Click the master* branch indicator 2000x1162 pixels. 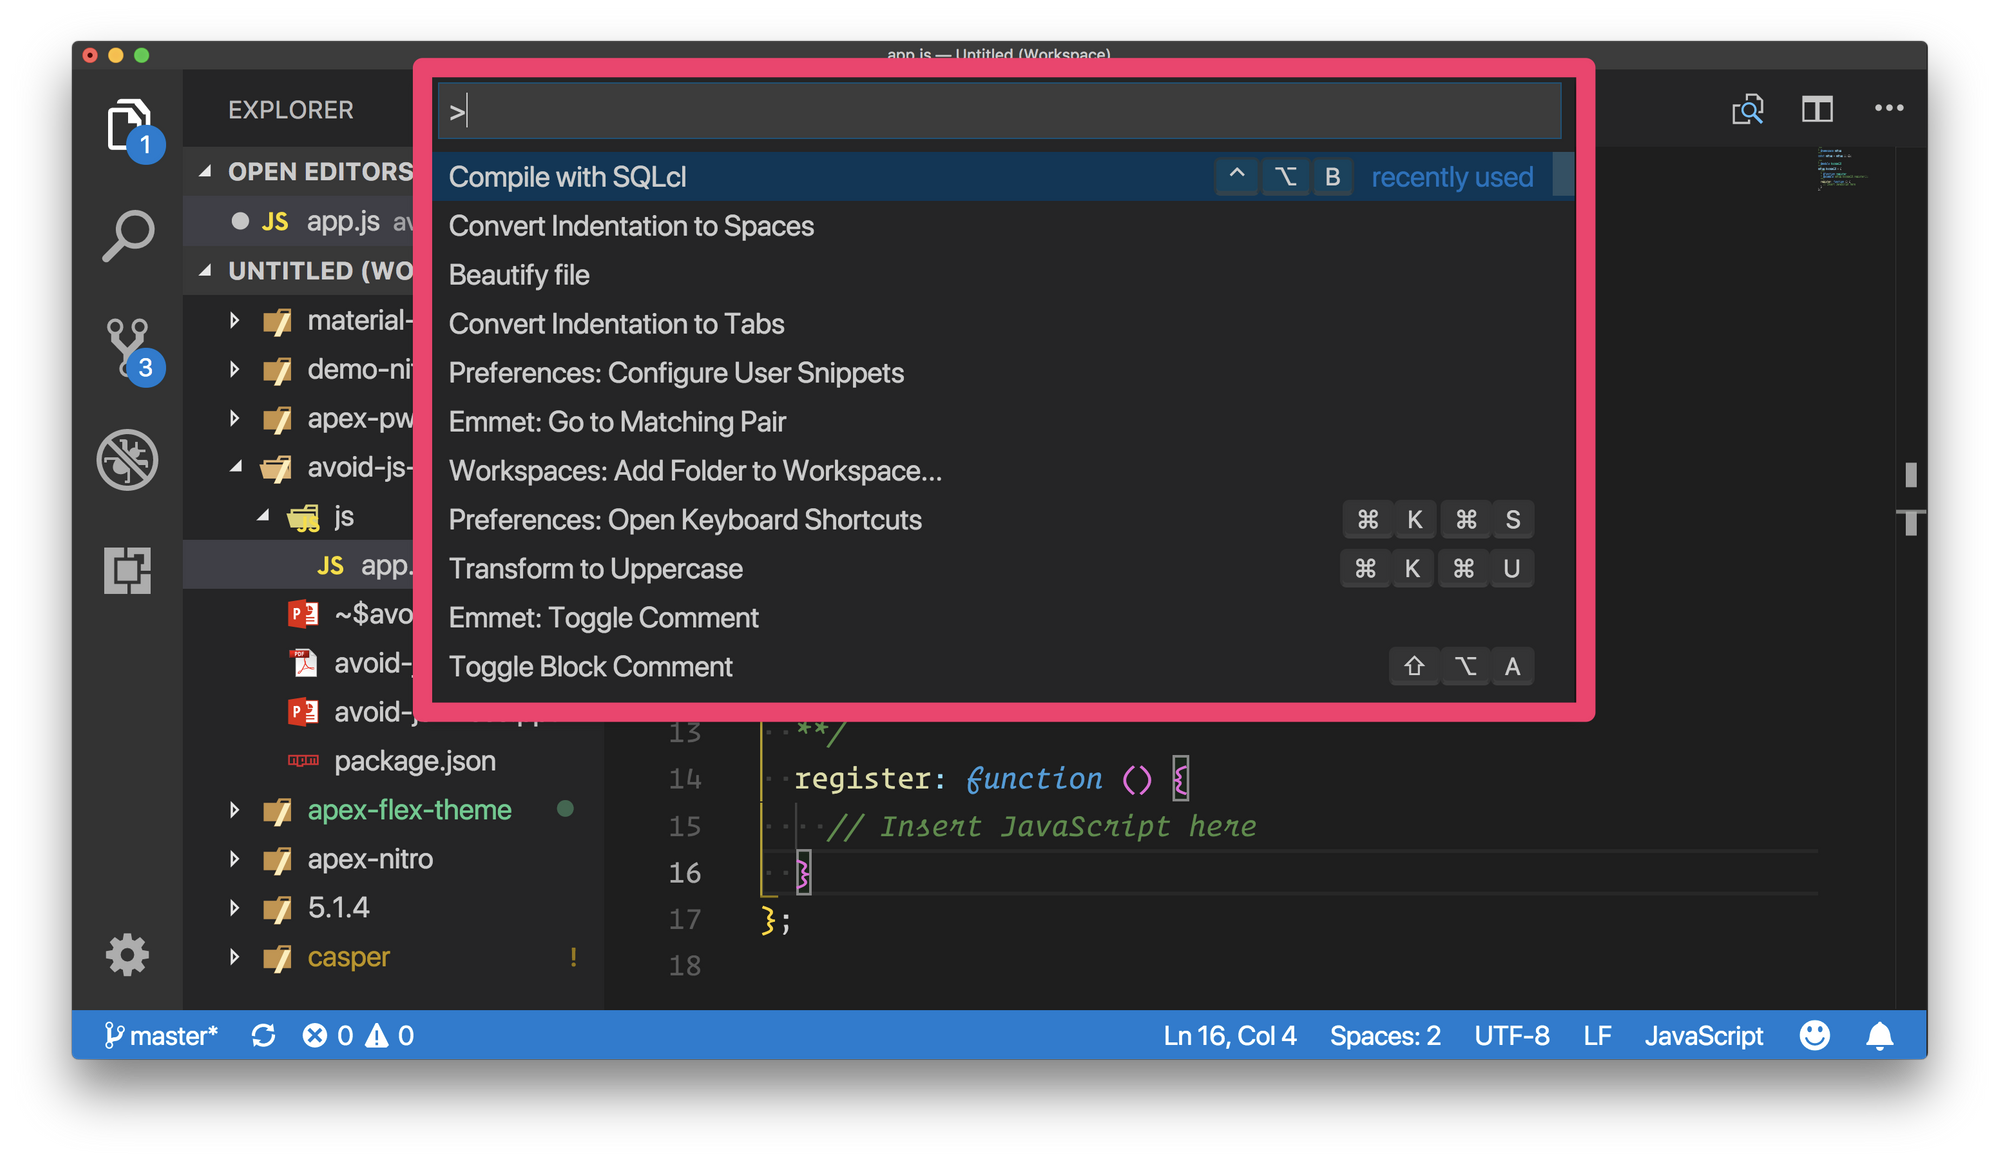pos(161,1035)
